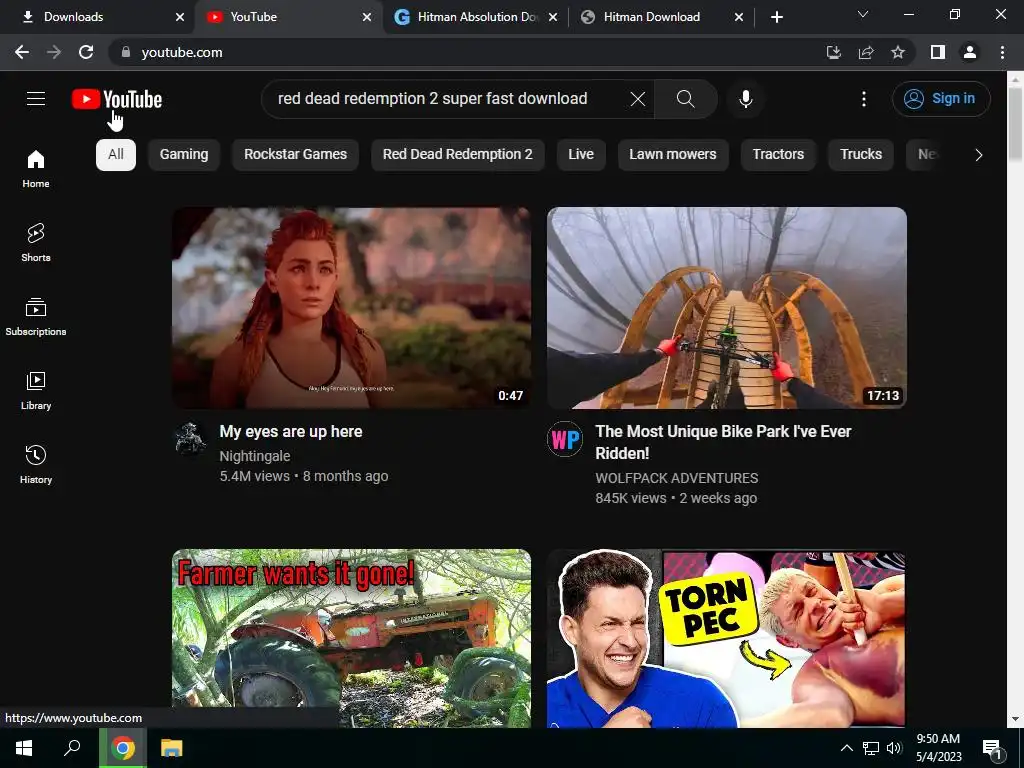The width and height of the screenshot is (1024, 768).
Task: Open Chrome profile icon
Action: pos(970,52)
